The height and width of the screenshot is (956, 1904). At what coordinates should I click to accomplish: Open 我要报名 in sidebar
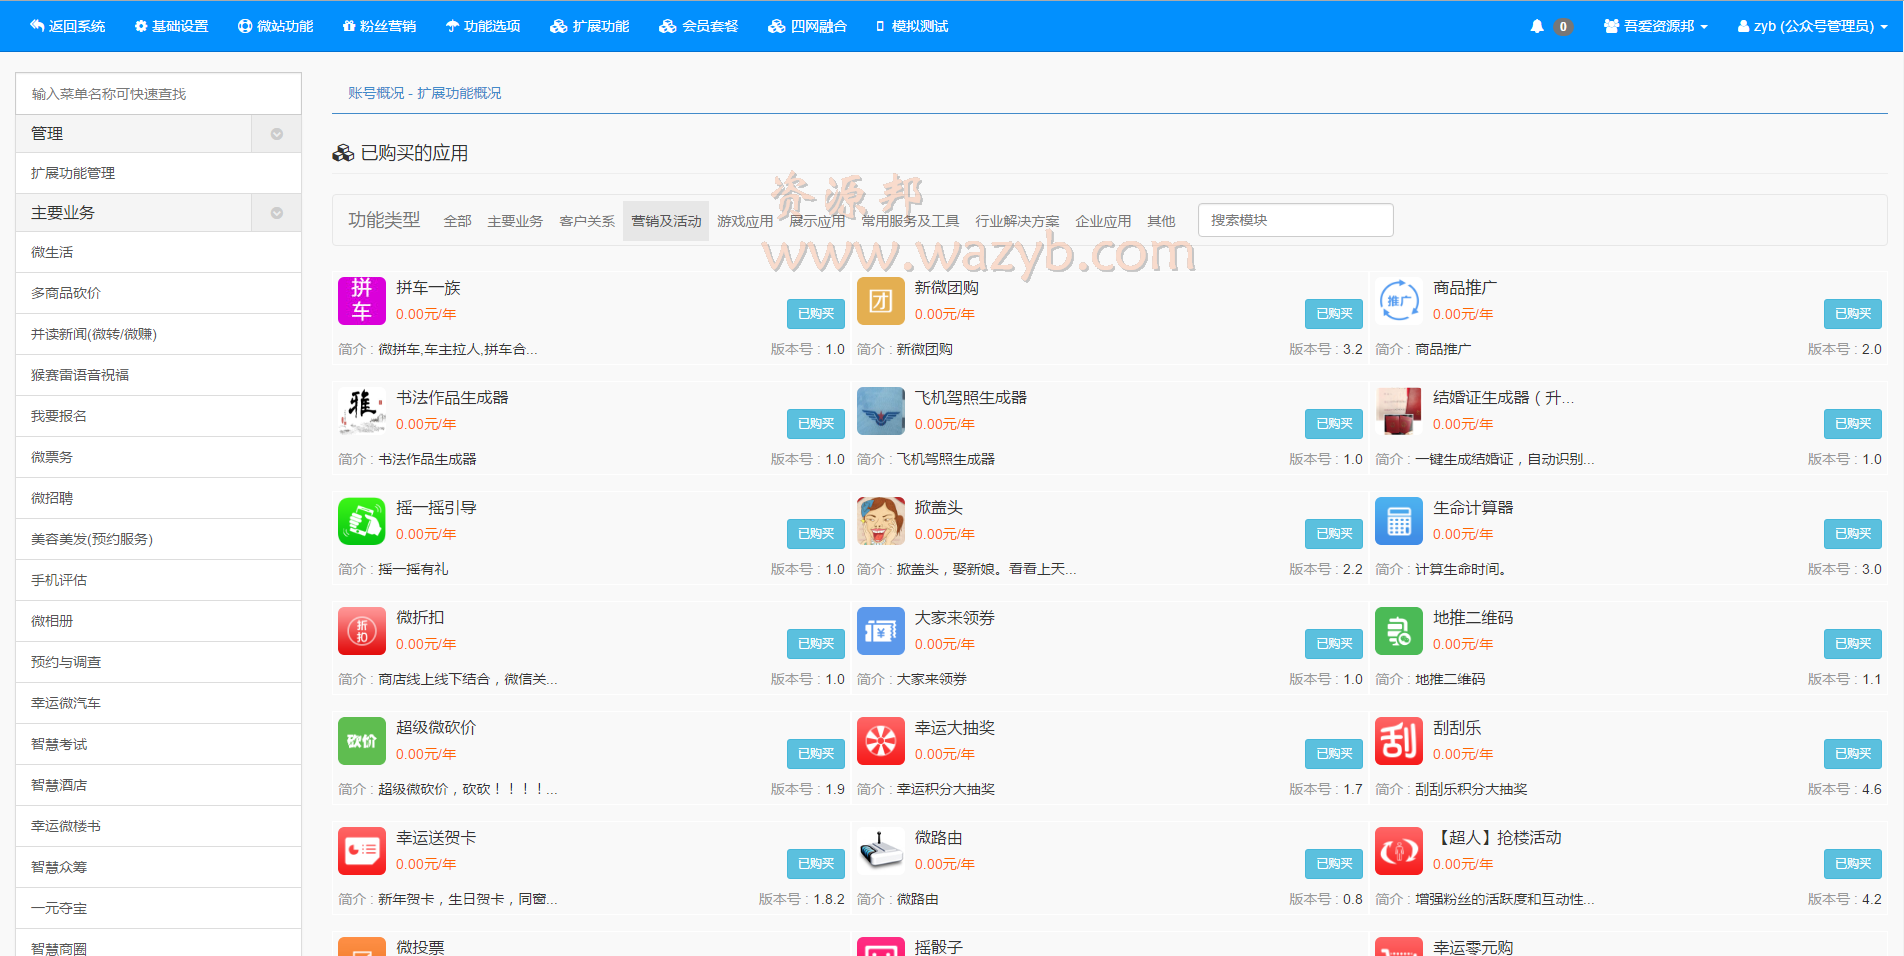(159, 416)
